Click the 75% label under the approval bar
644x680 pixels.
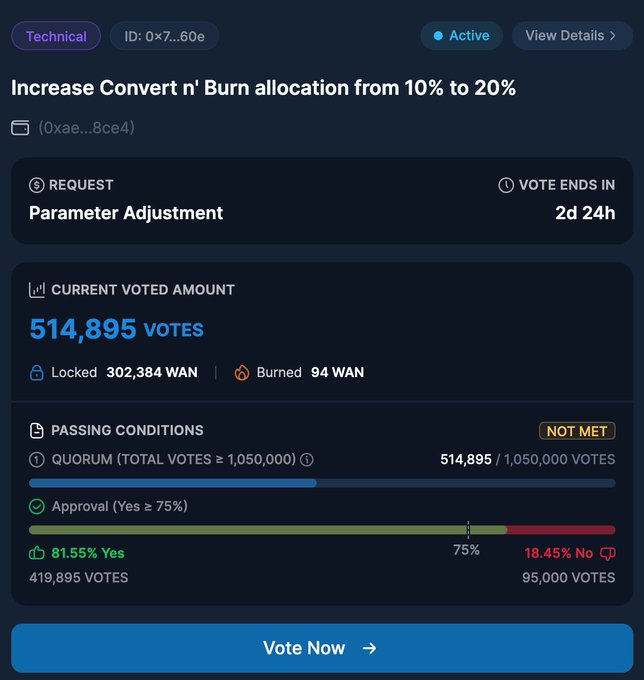tap(466, 550)
